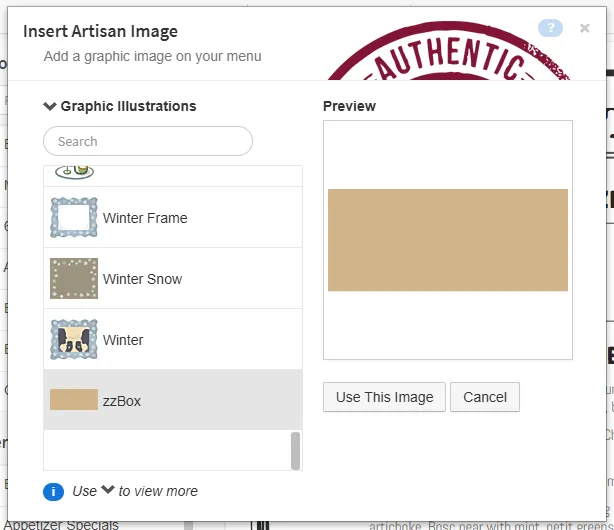Screen dimensions: 614x530
Task: Click the zzBox tan swatch thumbnail
Action: coord(74,401)
